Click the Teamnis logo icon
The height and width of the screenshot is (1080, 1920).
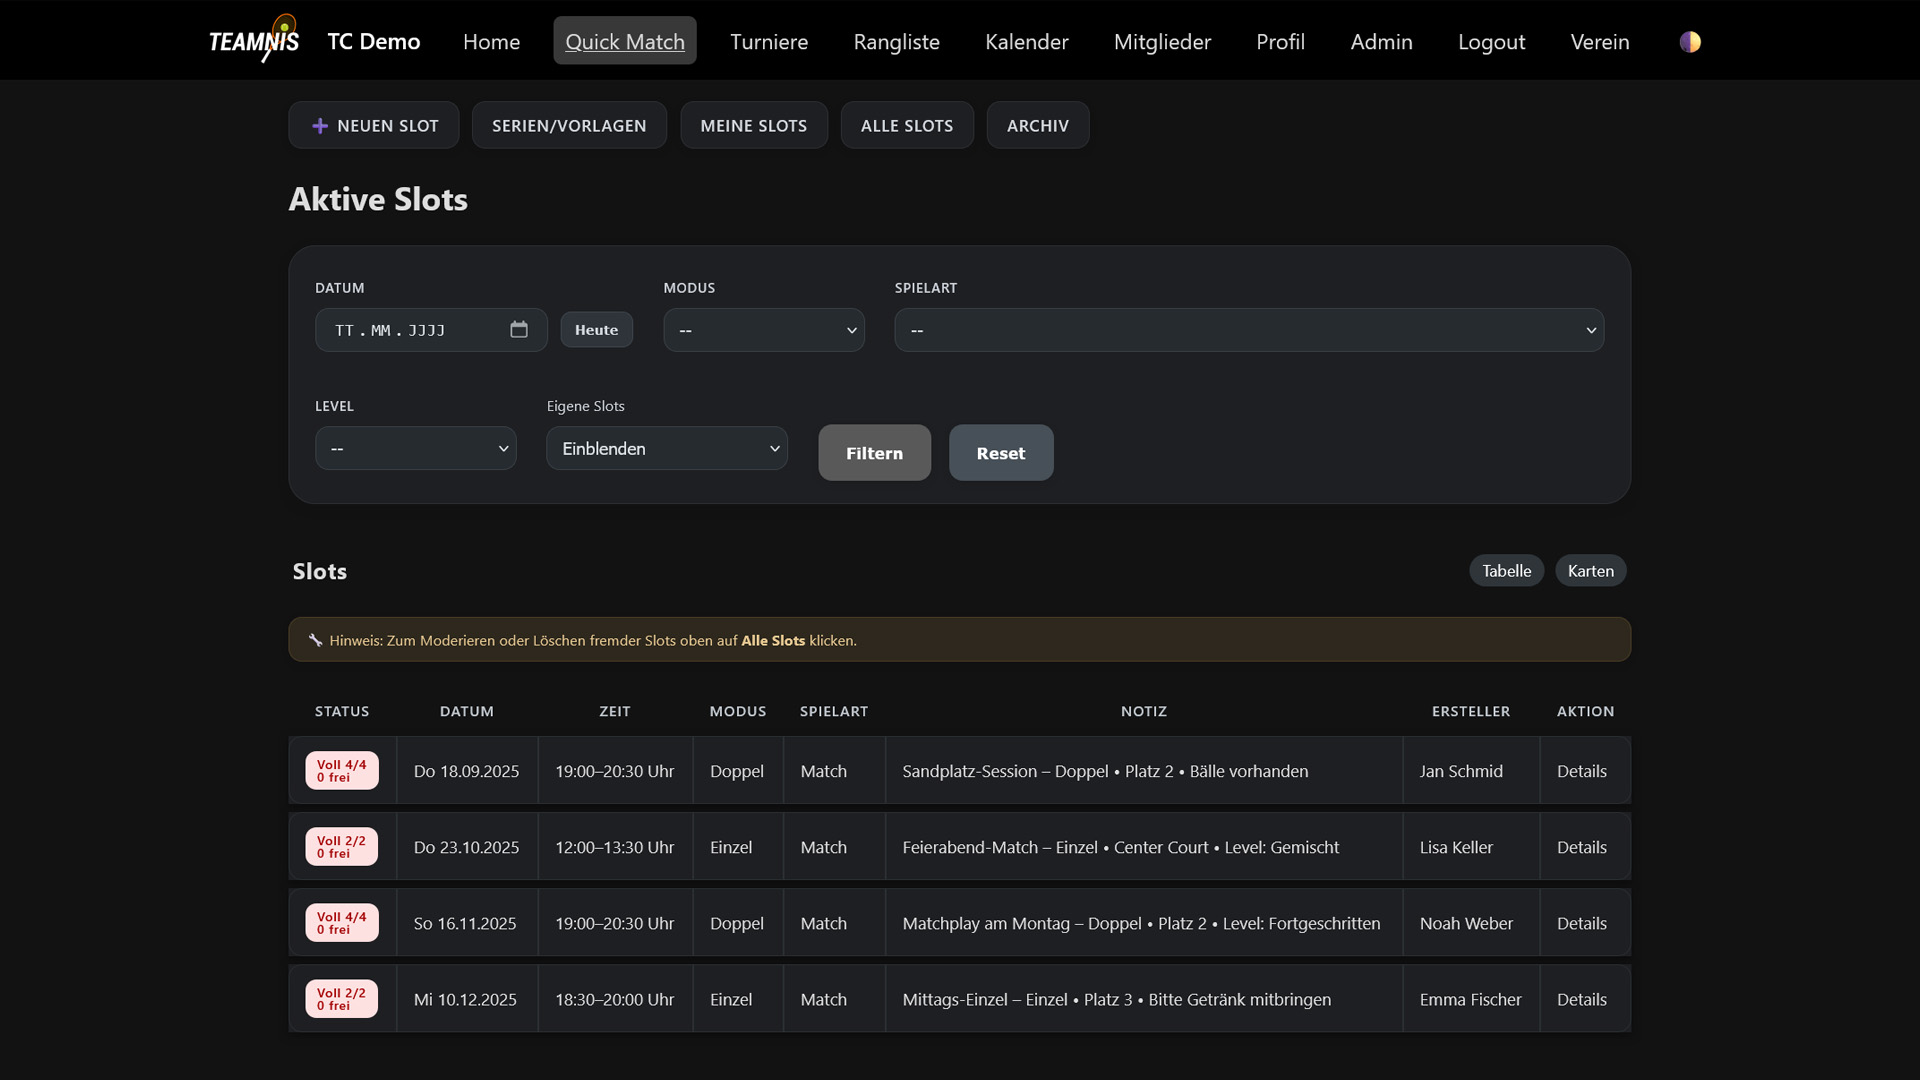254,40
